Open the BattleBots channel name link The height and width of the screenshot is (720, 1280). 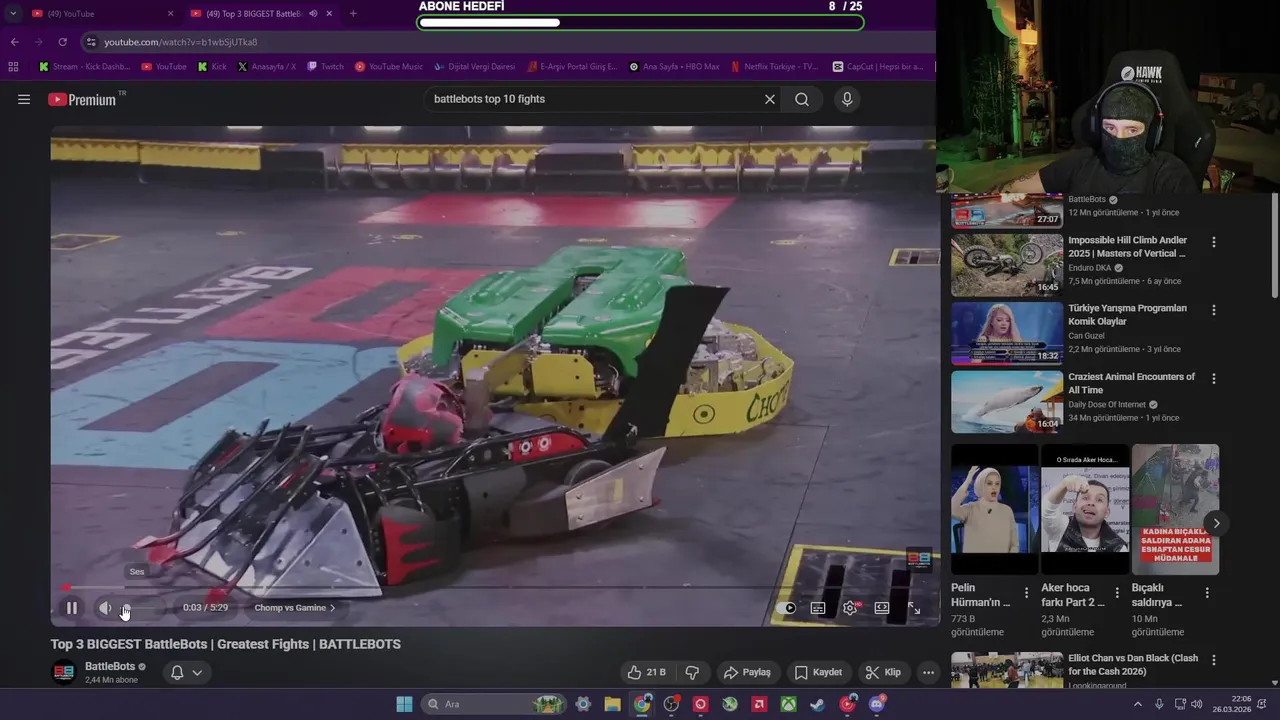pyautogui.click(x=110, y=666)
